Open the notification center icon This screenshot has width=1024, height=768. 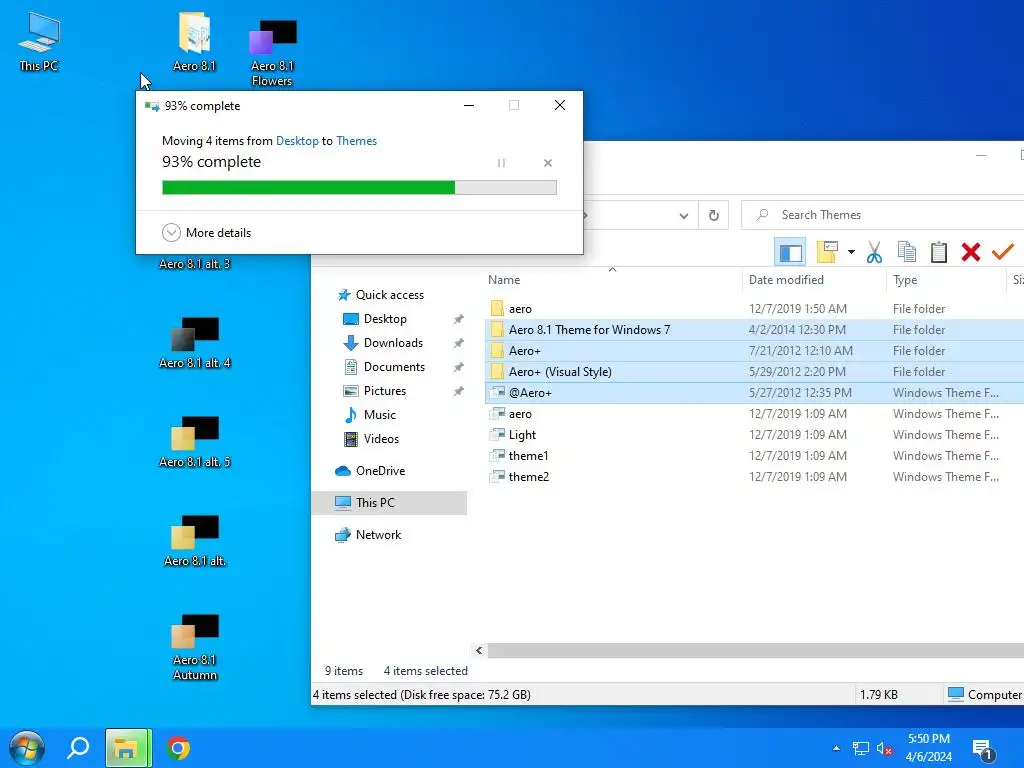(983, 750)
